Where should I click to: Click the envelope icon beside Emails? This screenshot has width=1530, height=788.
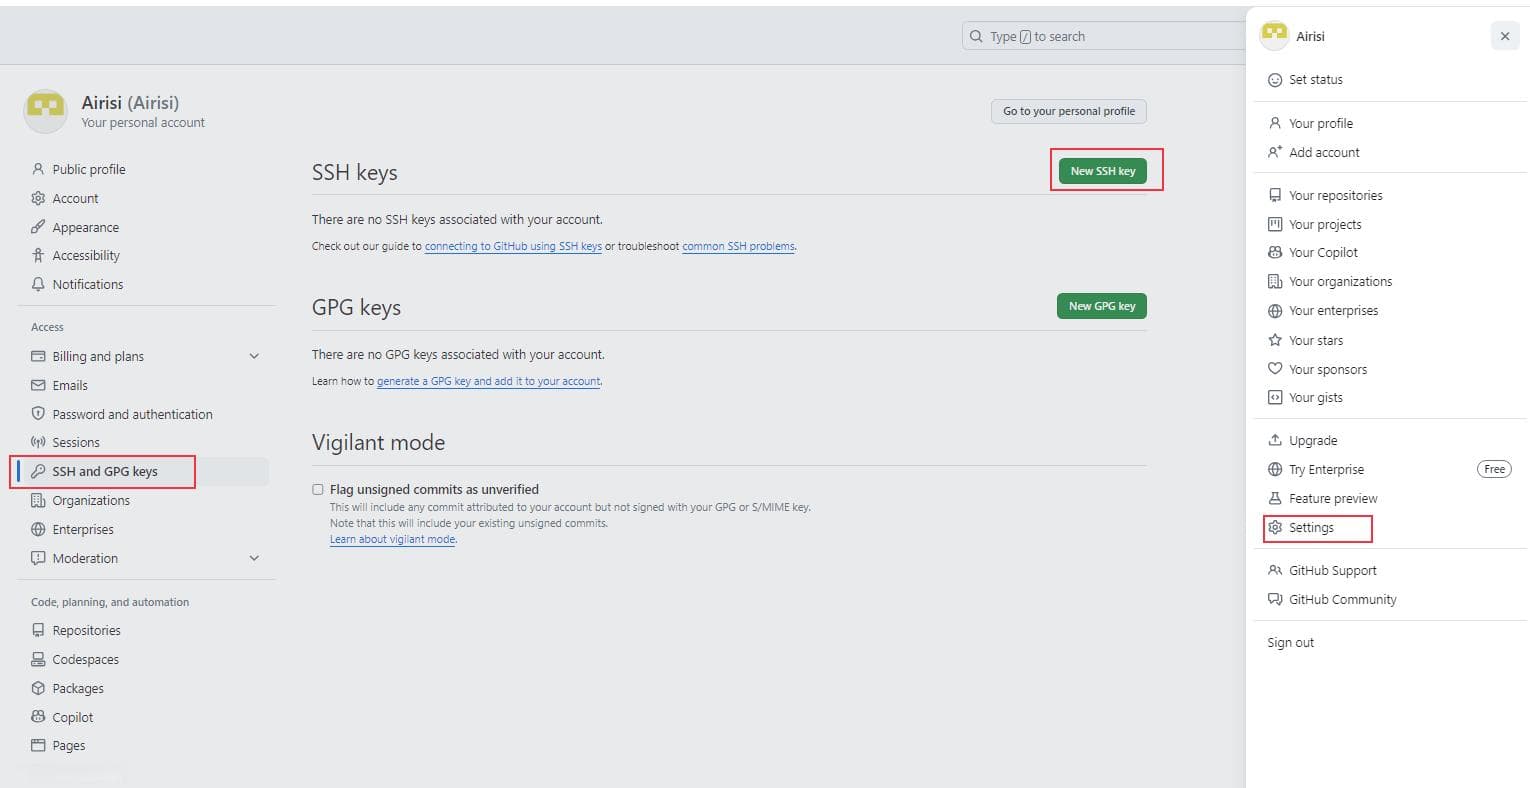[38, 385]
